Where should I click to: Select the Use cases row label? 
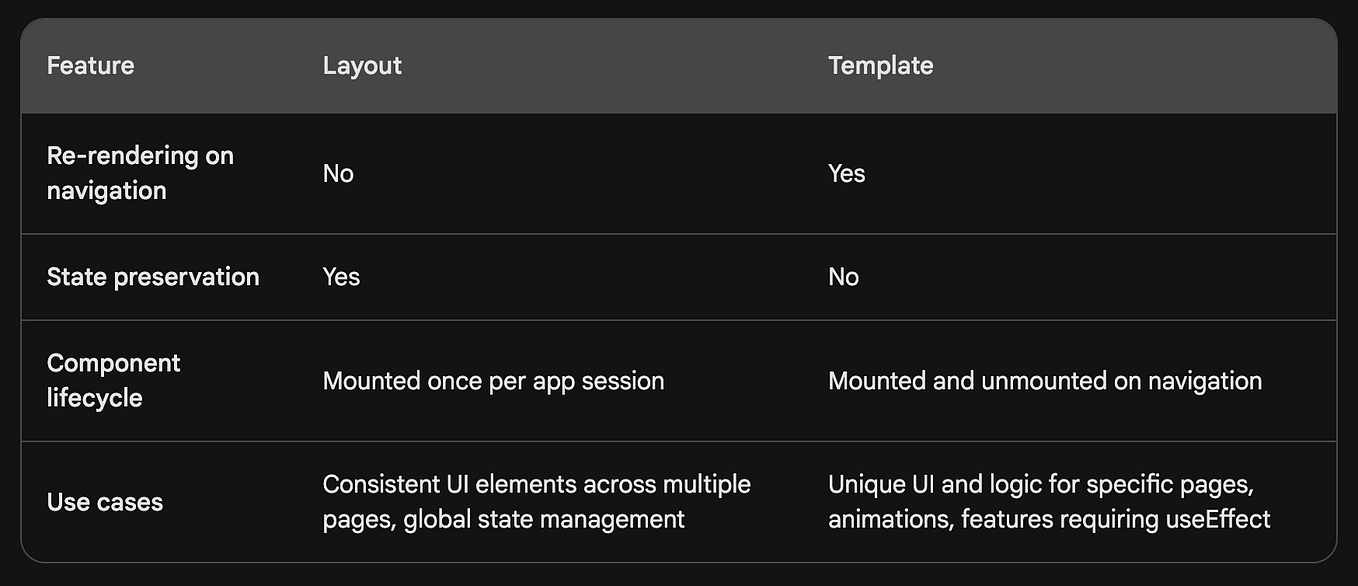pyautogui.click(x=104, y=502)
